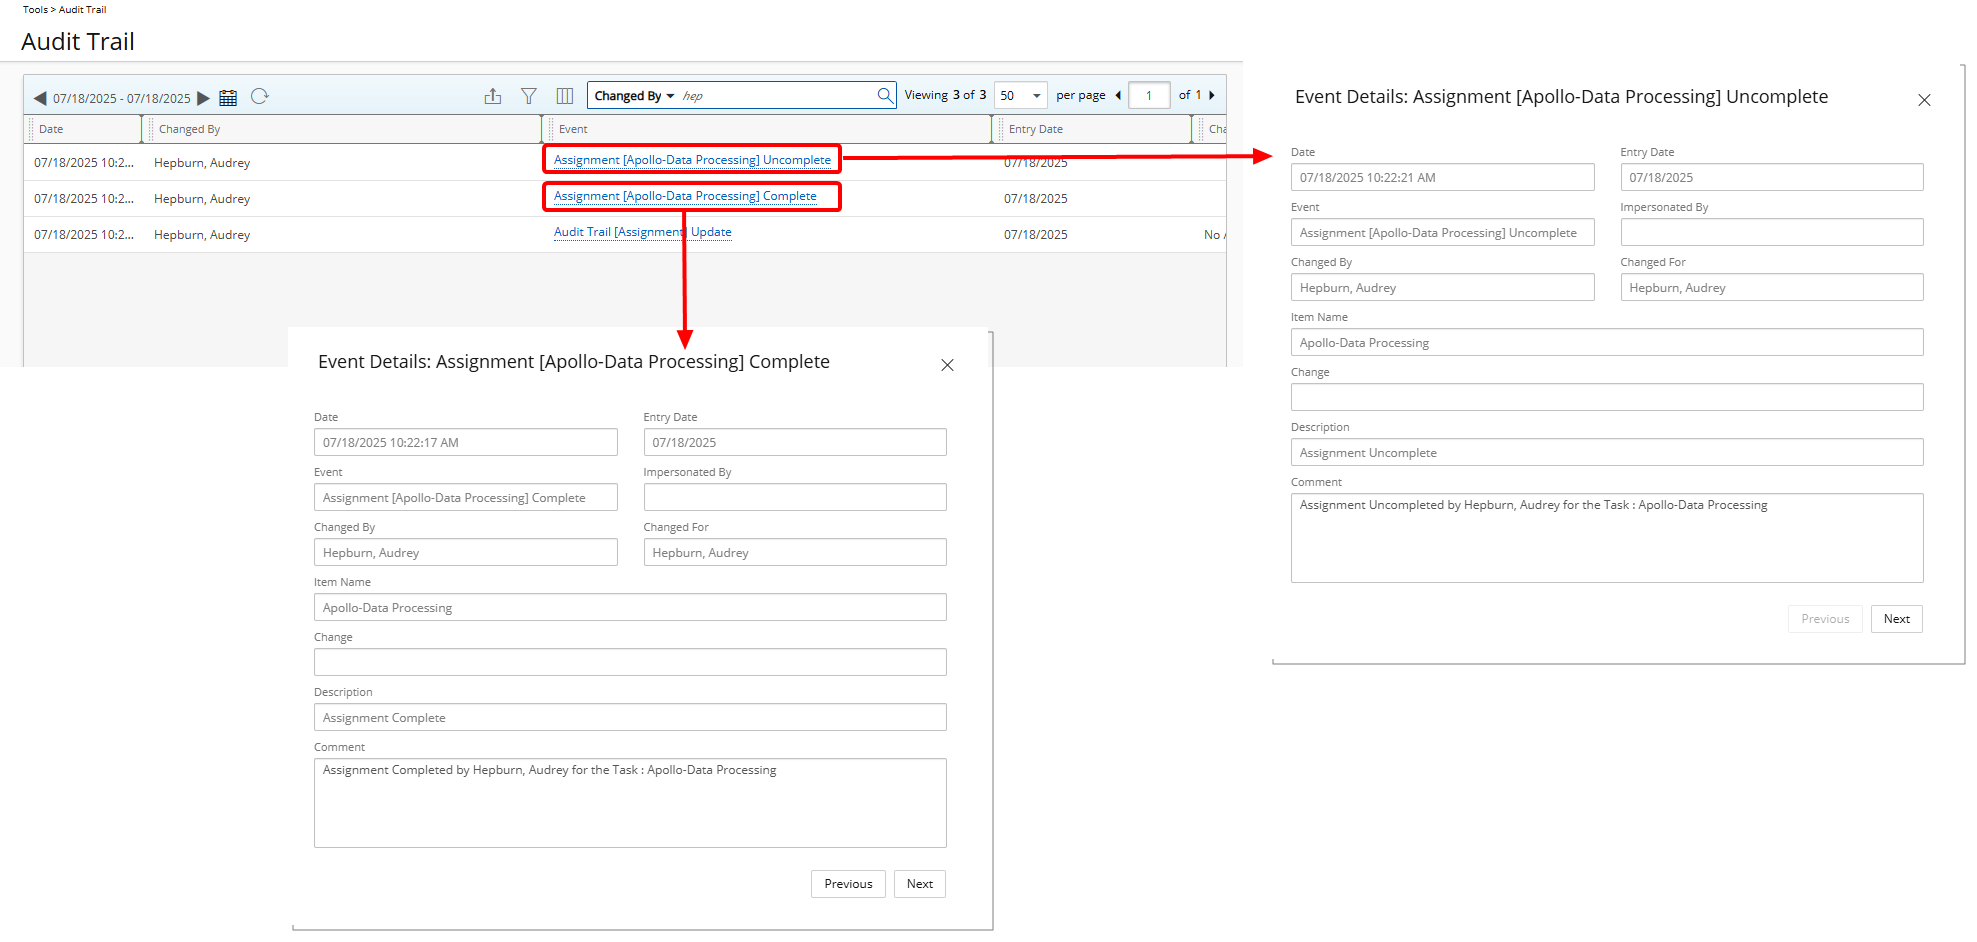Viewport: 1977px width, 942px height.
Task: Click the next page arrow near pagination
Action: coord(1211,94)
